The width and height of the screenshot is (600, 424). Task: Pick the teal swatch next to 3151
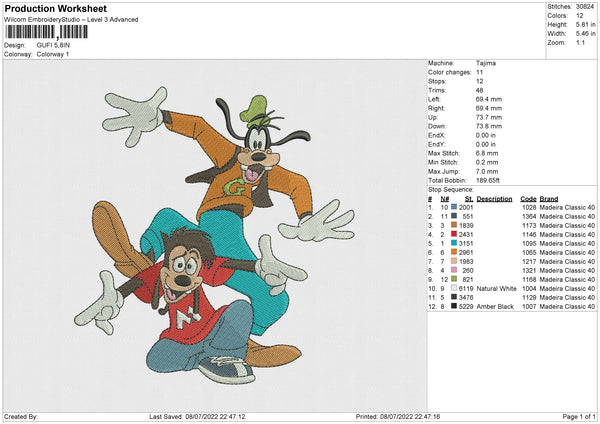point(454,243)
